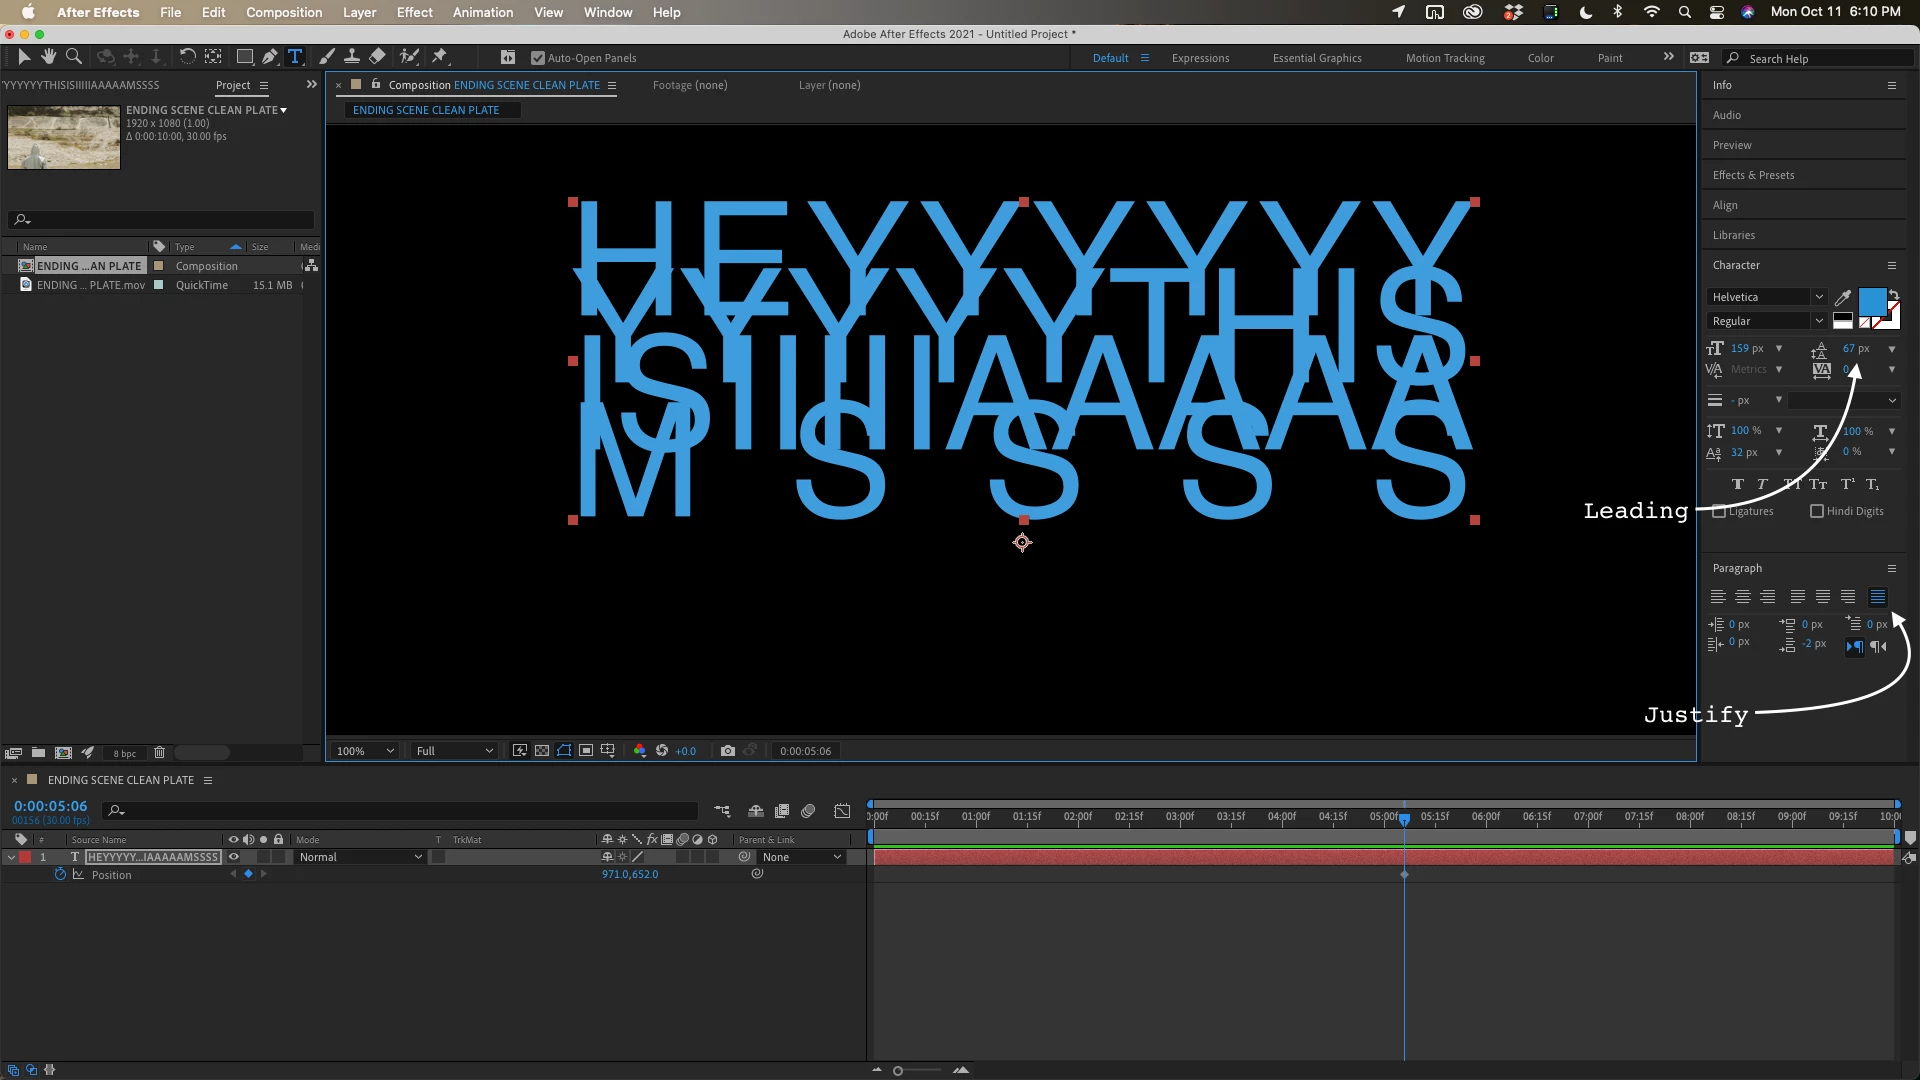The height and width of the screenshot is (1080, 1920).
Task: Hide text layer using eye toggle
Action: pyautogui.click(x=234, y=857)
